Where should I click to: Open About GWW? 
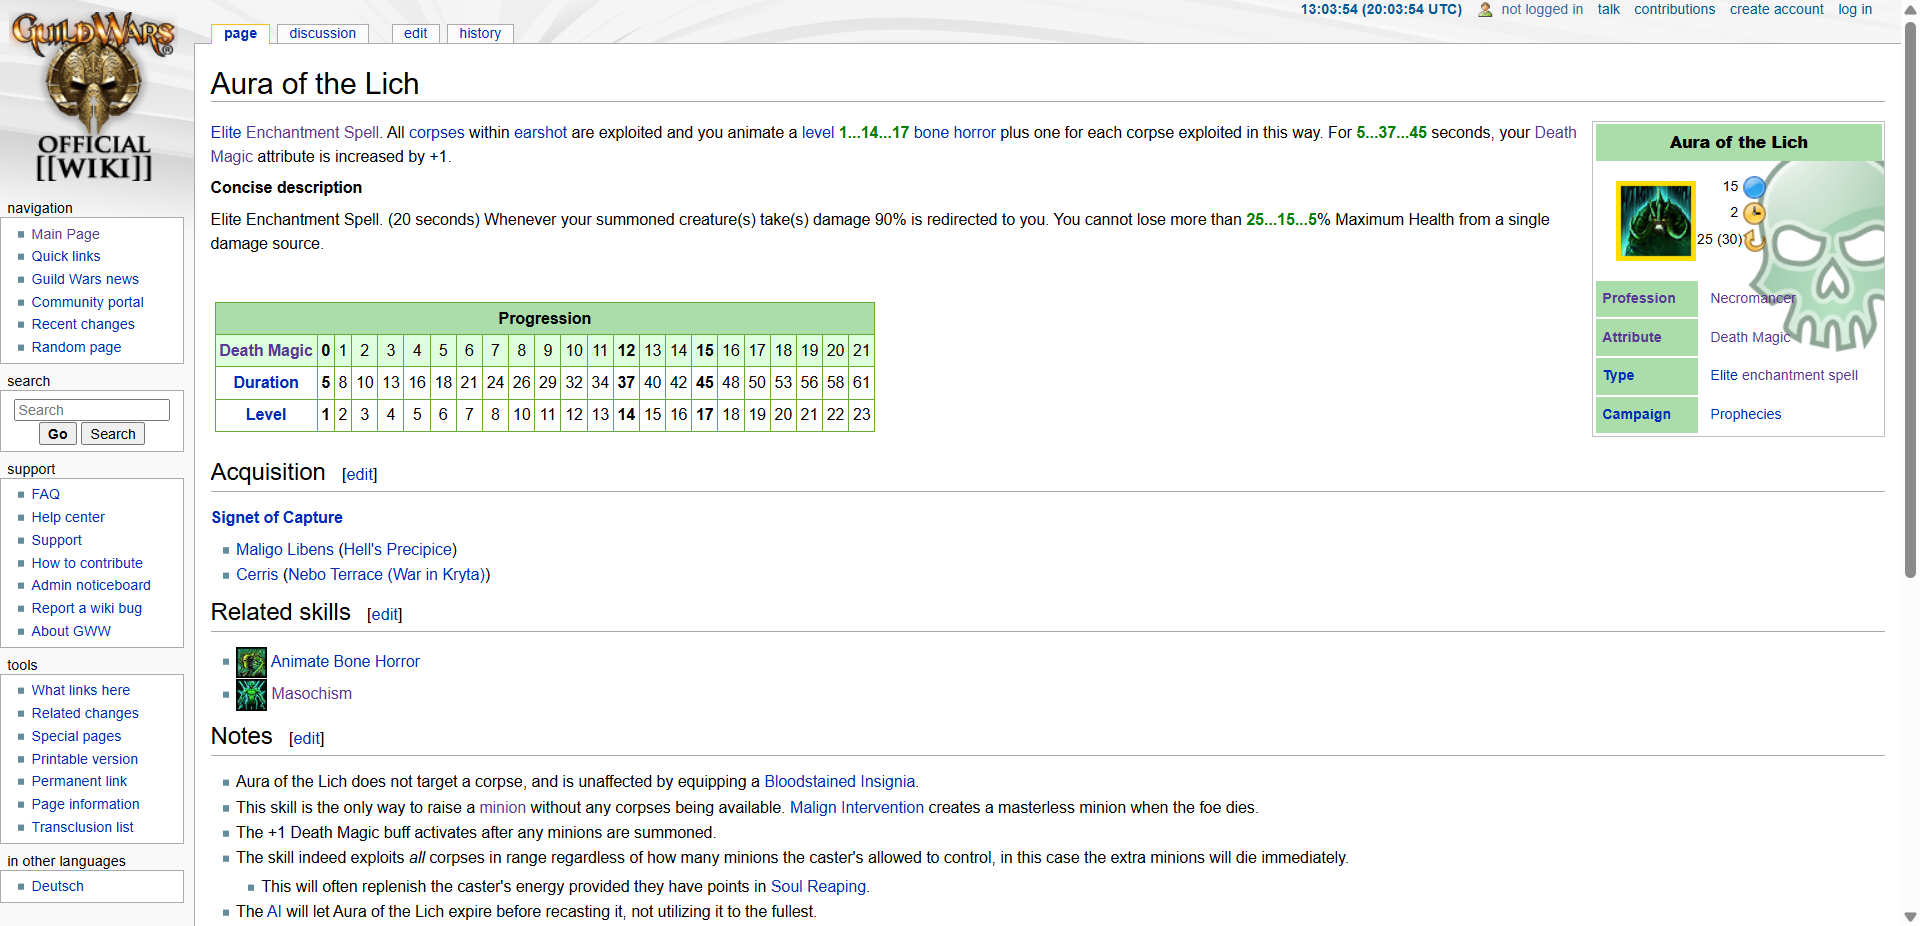71,631
